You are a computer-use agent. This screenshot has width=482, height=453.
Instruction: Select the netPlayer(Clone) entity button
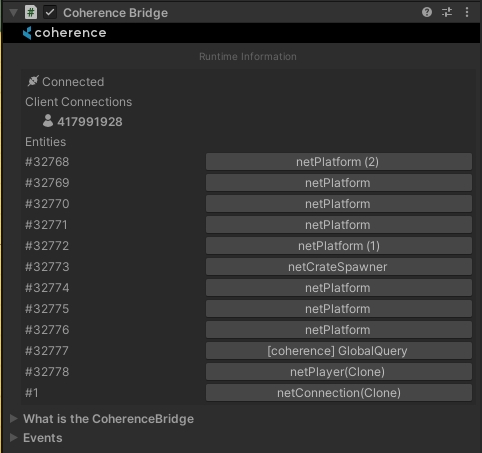[339, 372]
